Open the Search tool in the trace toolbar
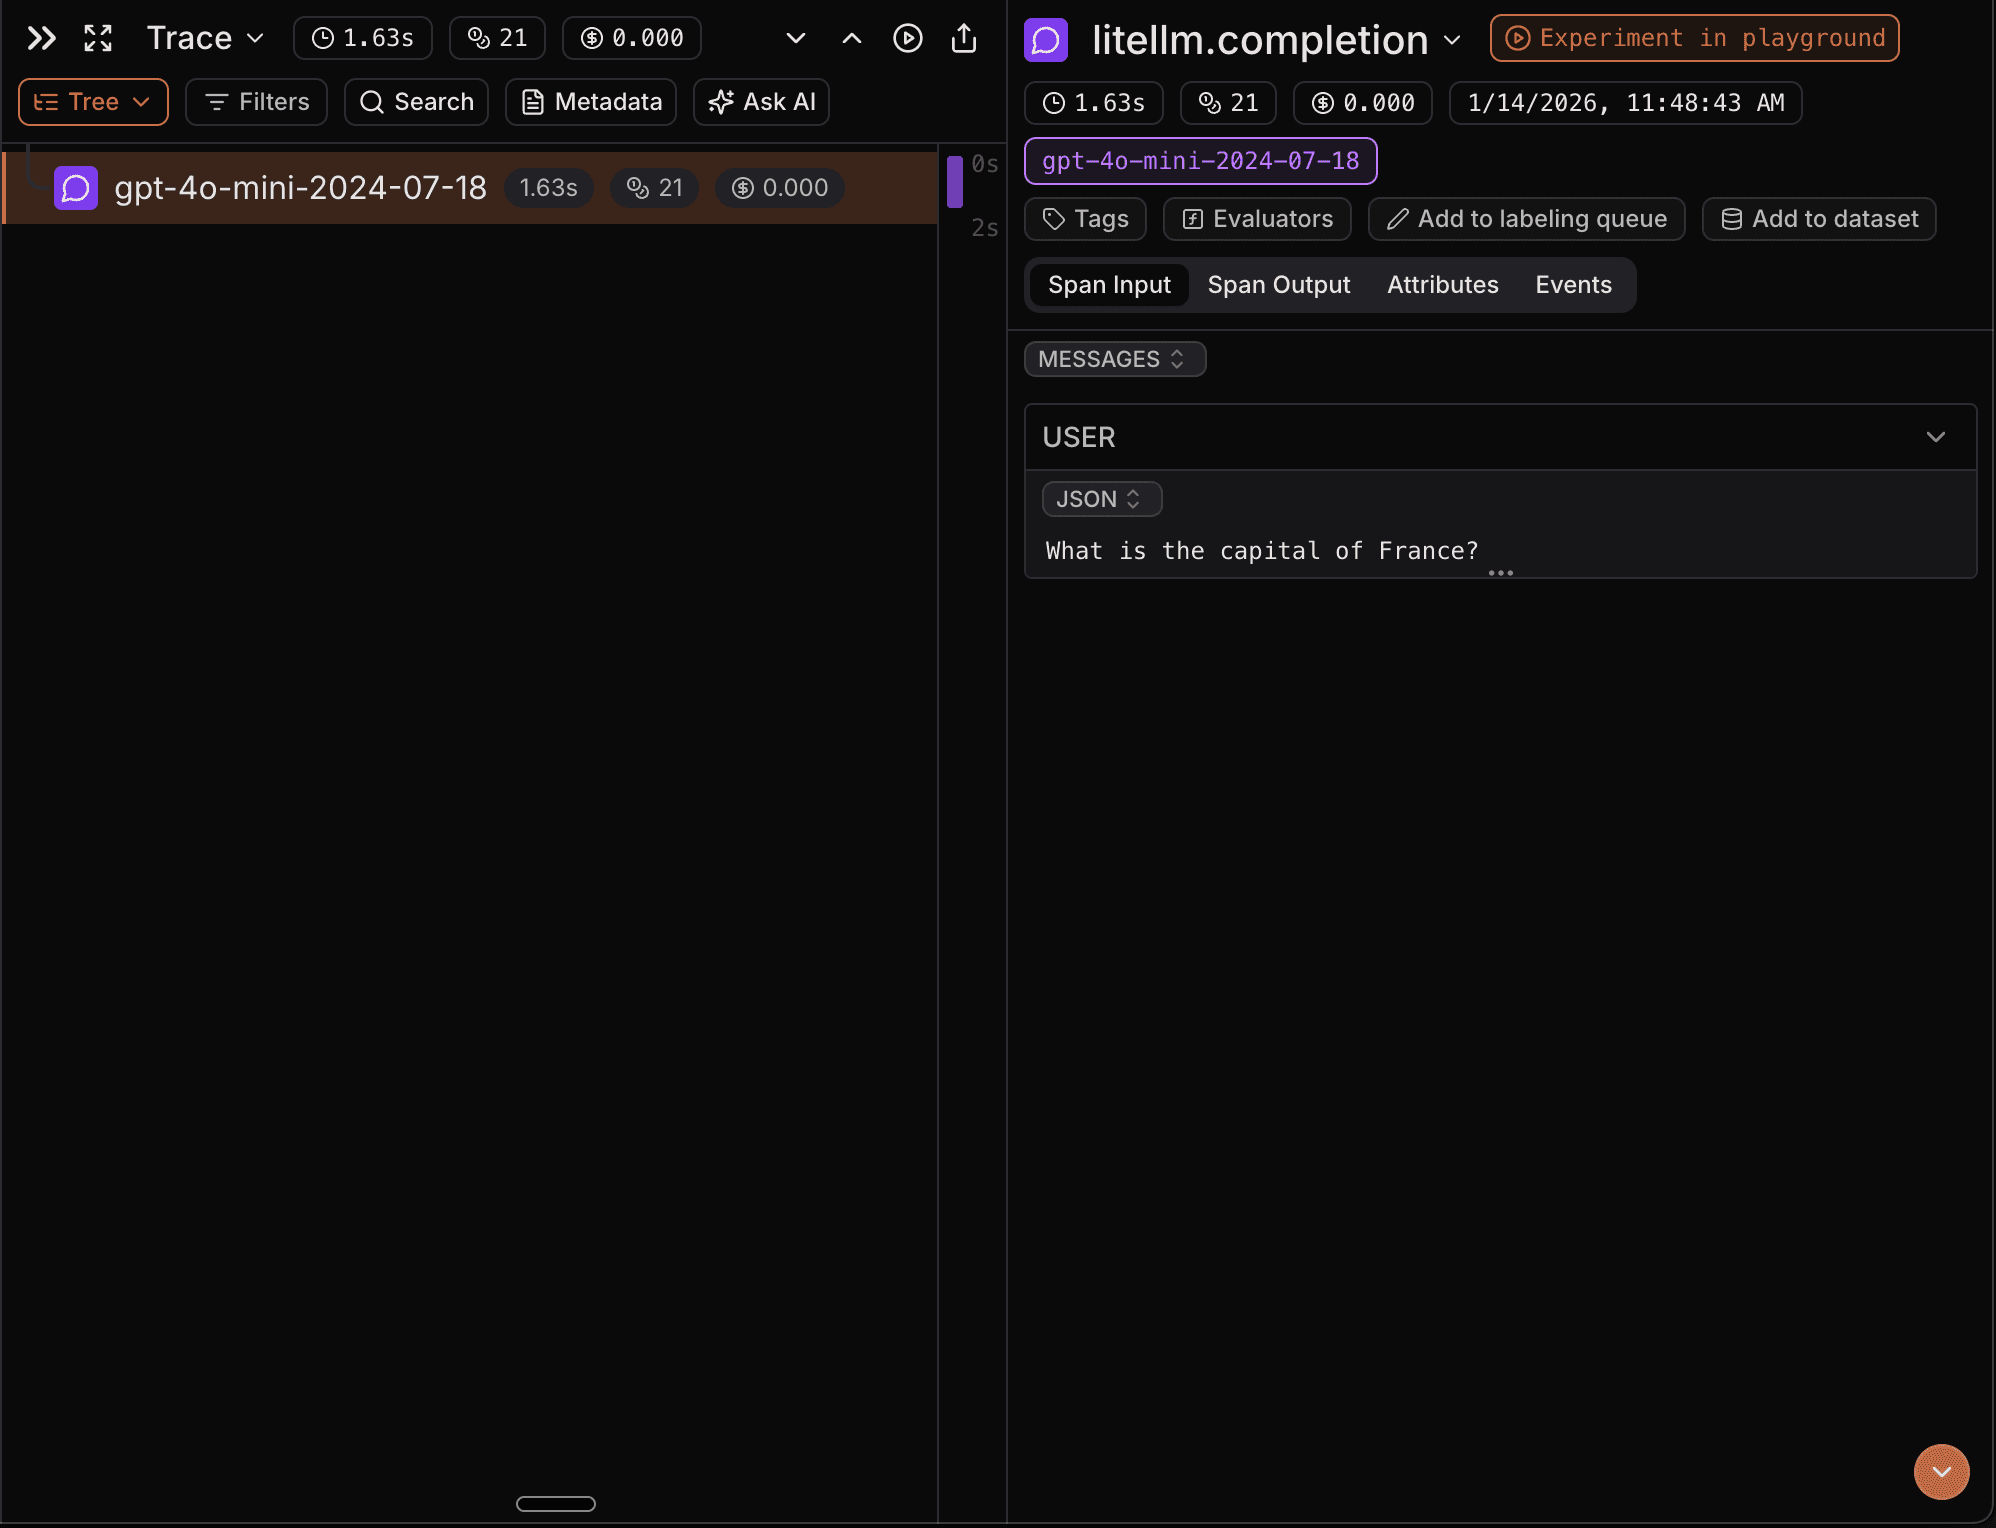 pos(416,101)
